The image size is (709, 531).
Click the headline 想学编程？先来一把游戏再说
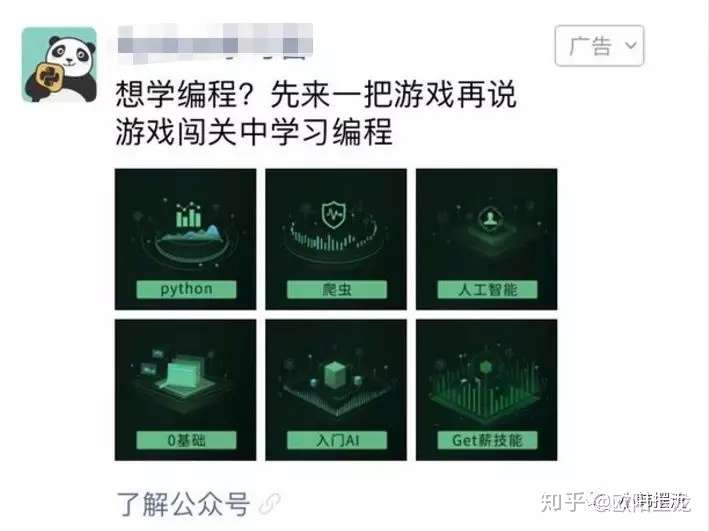tap(316, 95)
